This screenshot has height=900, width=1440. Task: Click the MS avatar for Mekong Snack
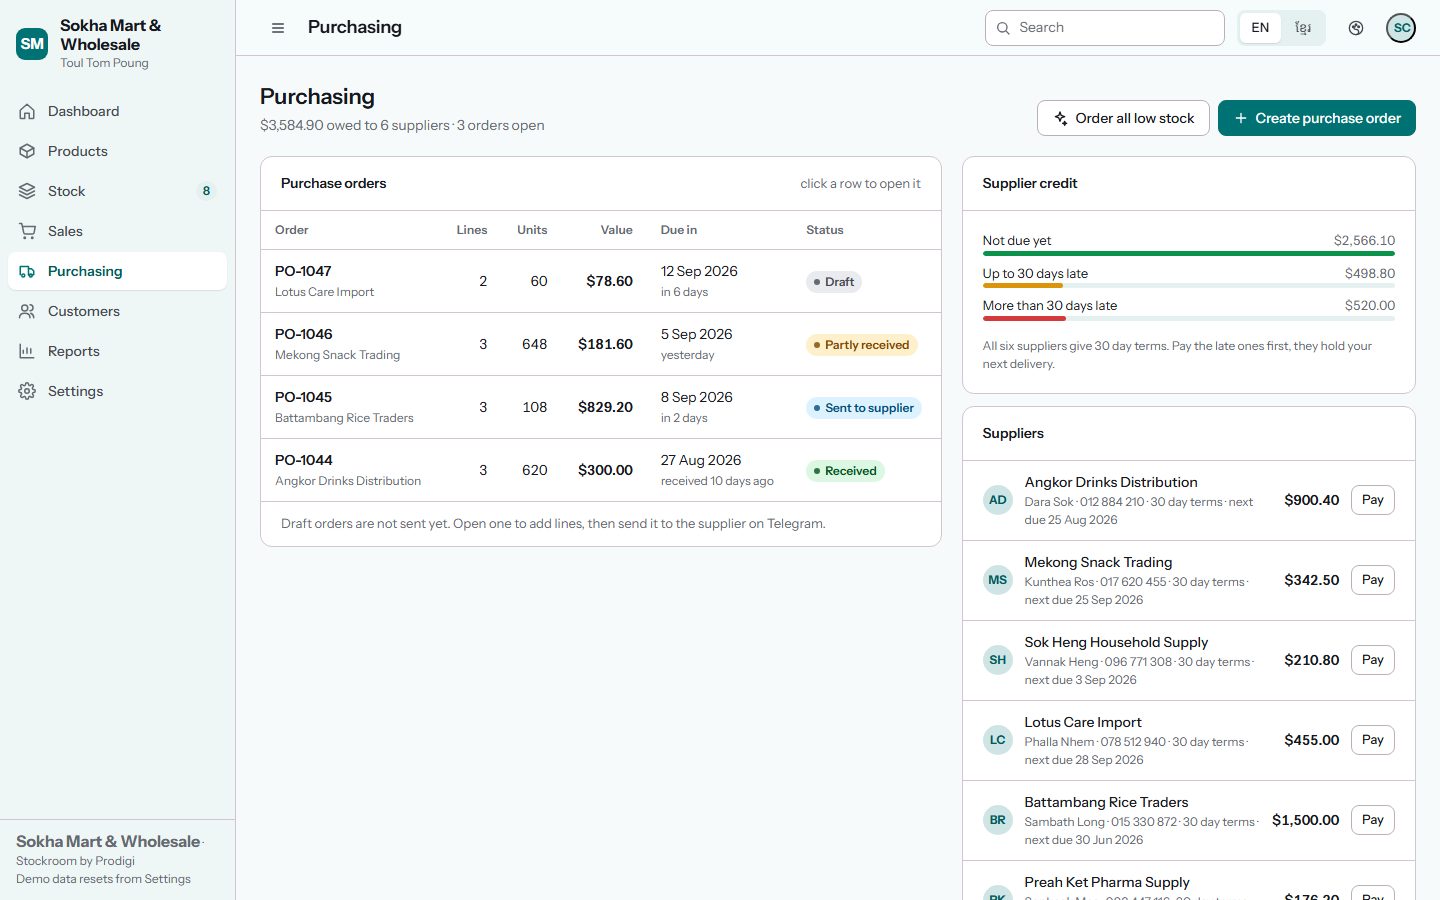click(998, 580)
